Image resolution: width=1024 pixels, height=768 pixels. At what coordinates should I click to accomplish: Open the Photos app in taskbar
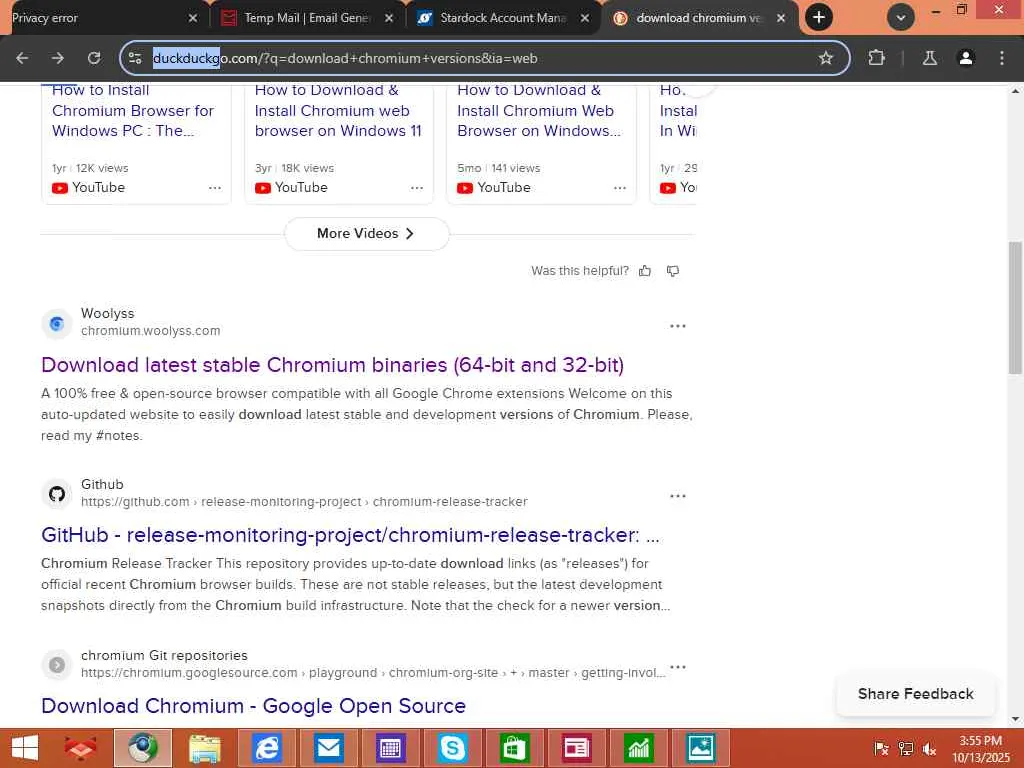coord(700,748)
